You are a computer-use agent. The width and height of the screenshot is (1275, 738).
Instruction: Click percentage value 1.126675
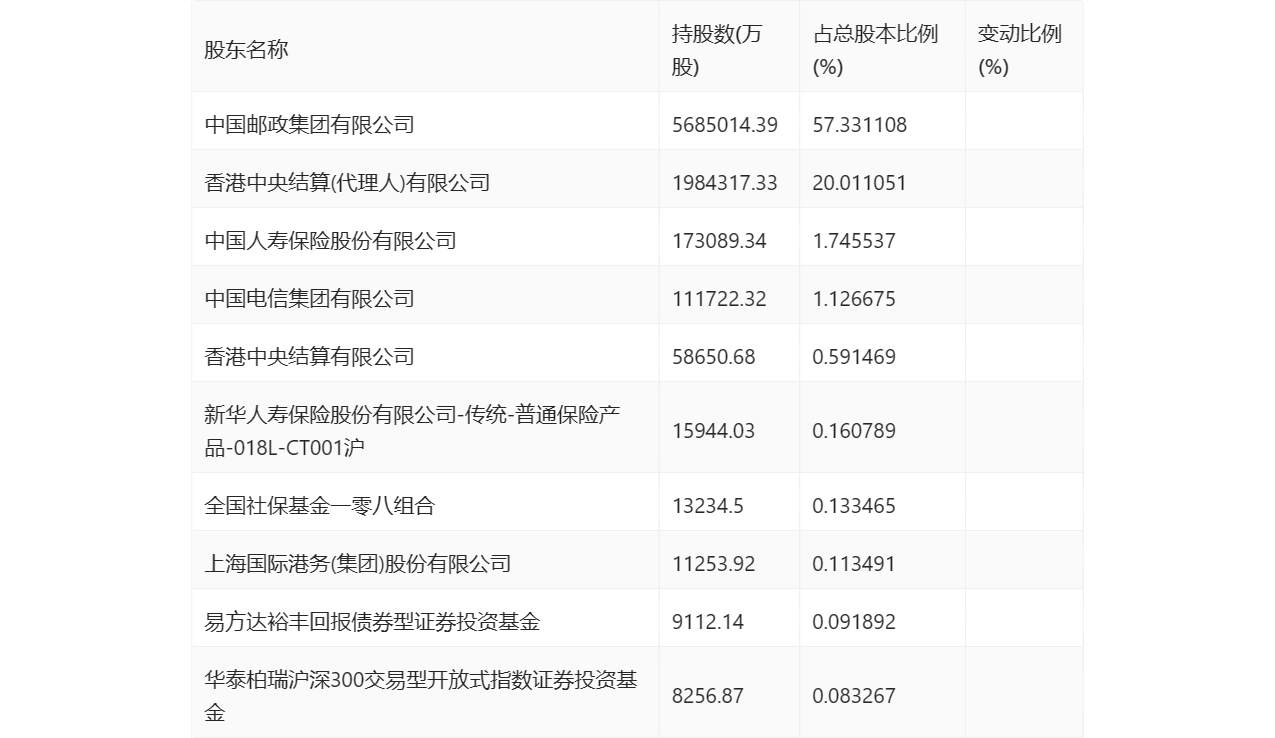pyautogui.click(x=854, y=299)
